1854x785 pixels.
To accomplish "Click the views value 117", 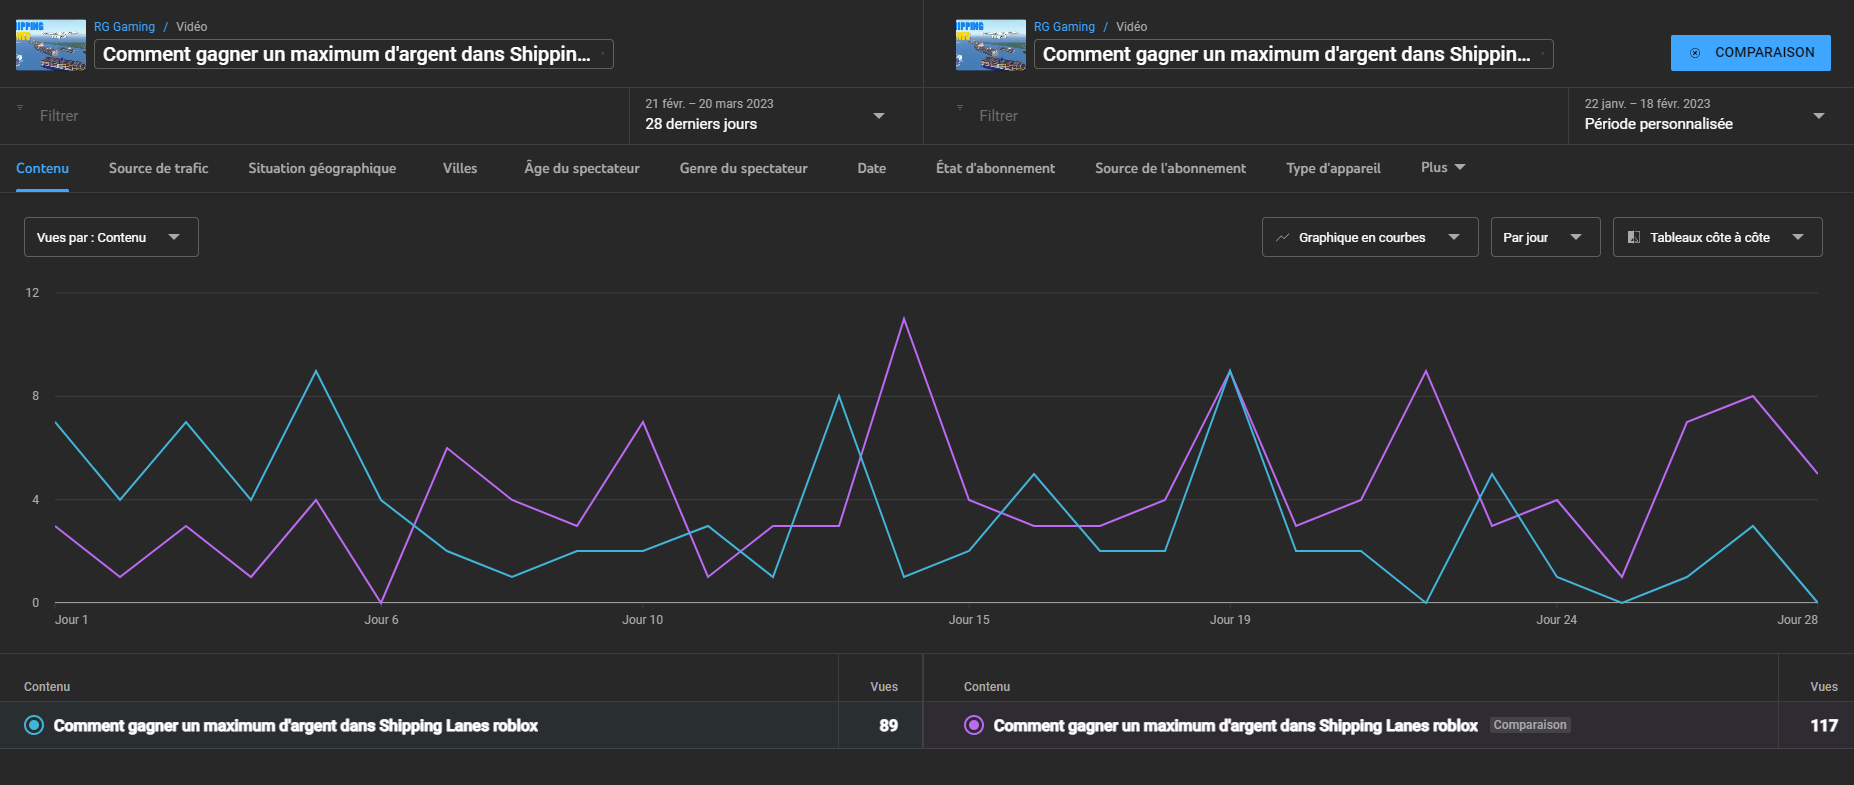I will pos(1824,725).
